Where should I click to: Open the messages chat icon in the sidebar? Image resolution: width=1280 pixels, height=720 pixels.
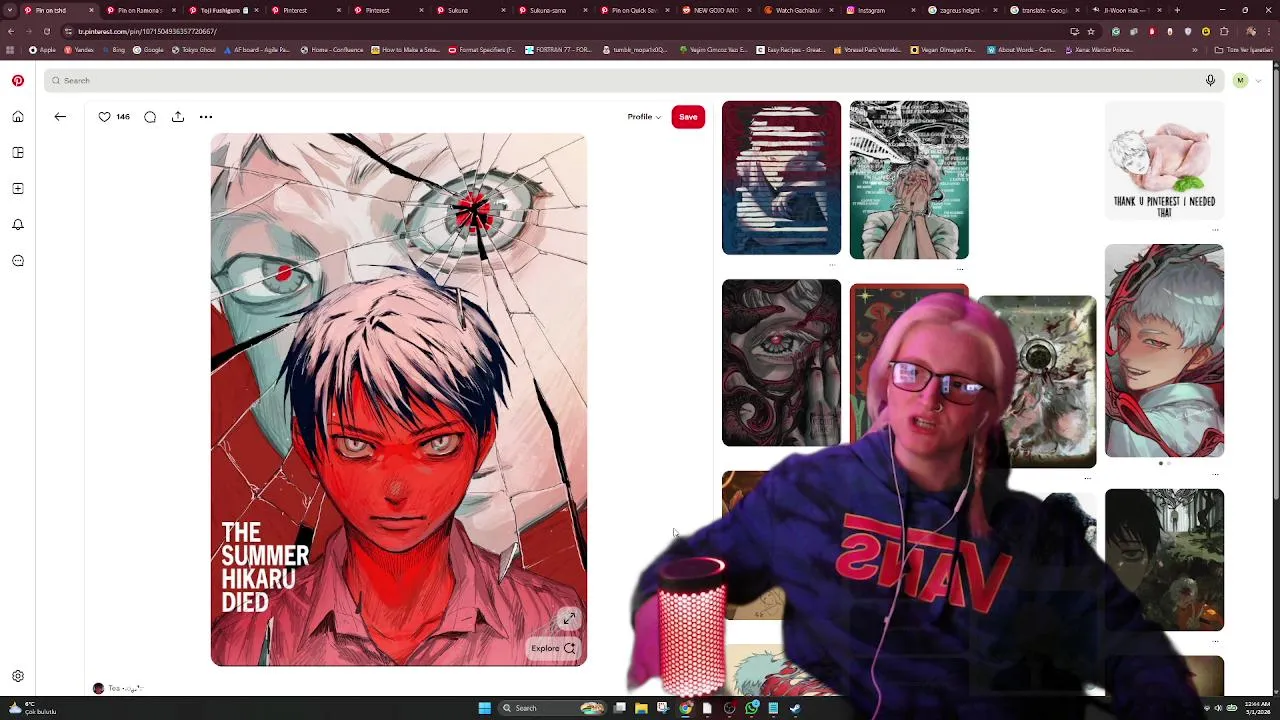point(18,261)
